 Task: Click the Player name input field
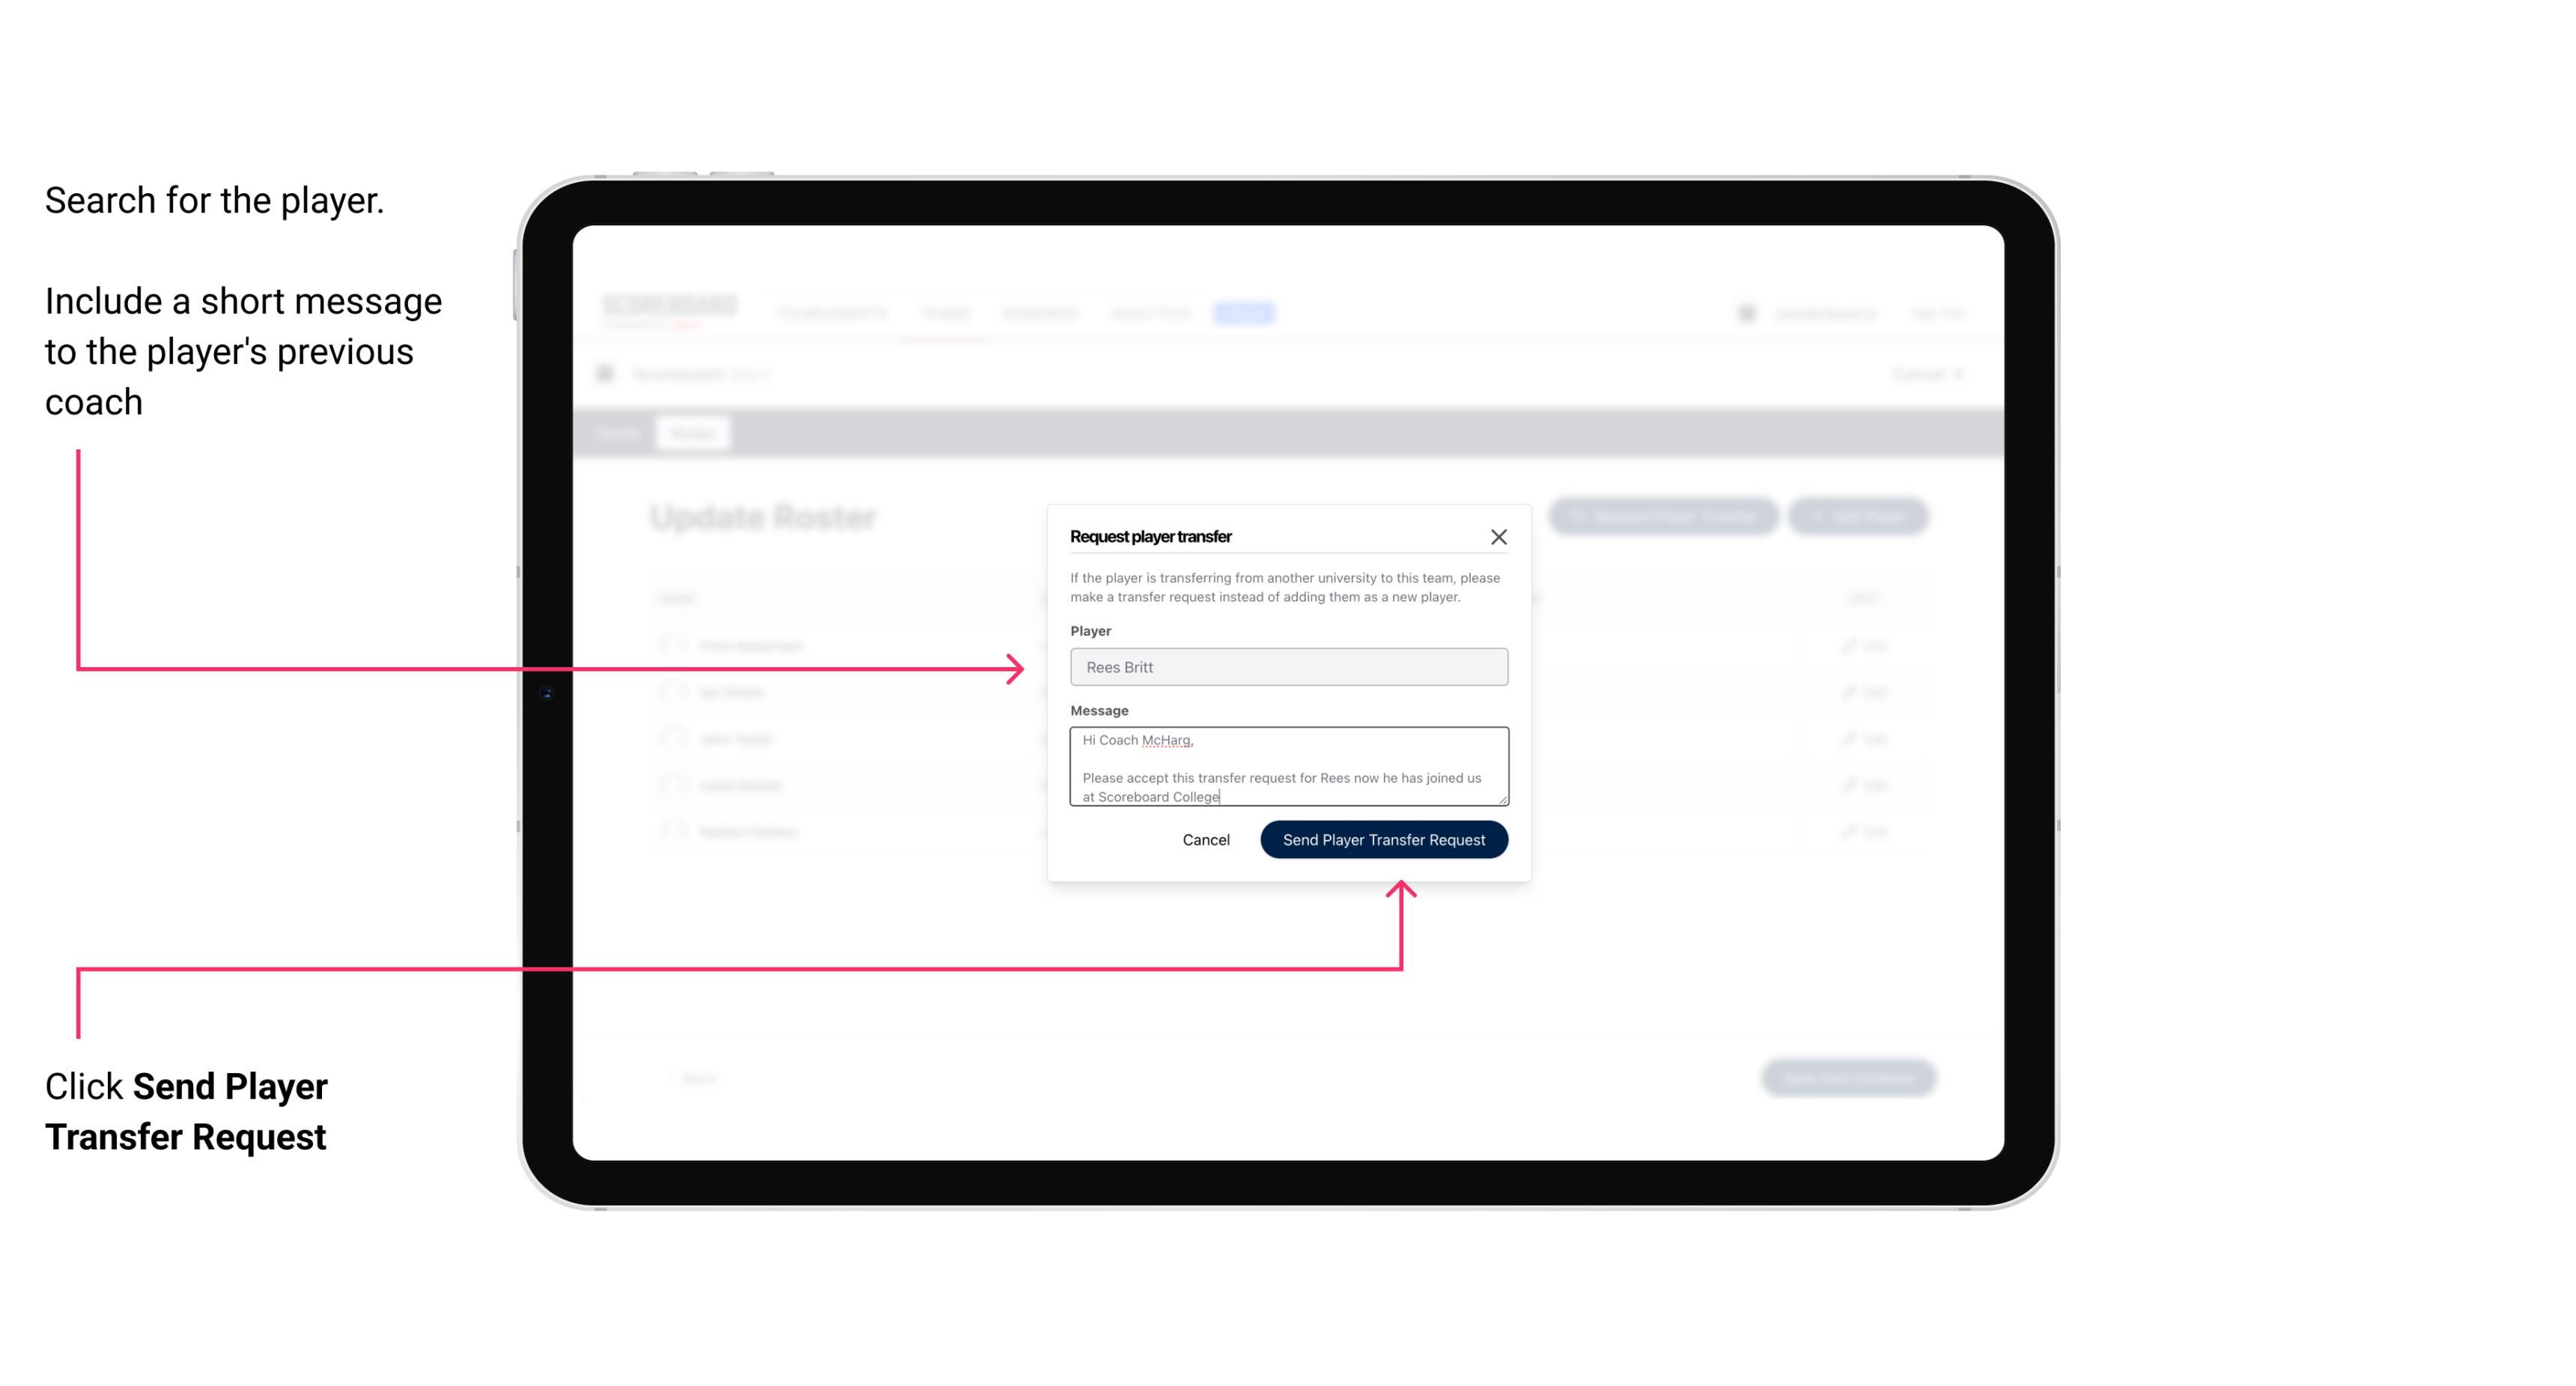coord(1287,667)
